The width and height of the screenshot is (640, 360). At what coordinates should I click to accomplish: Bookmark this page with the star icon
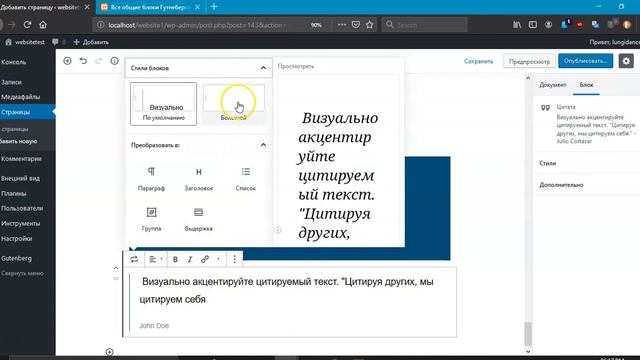[x=370, y=24]
